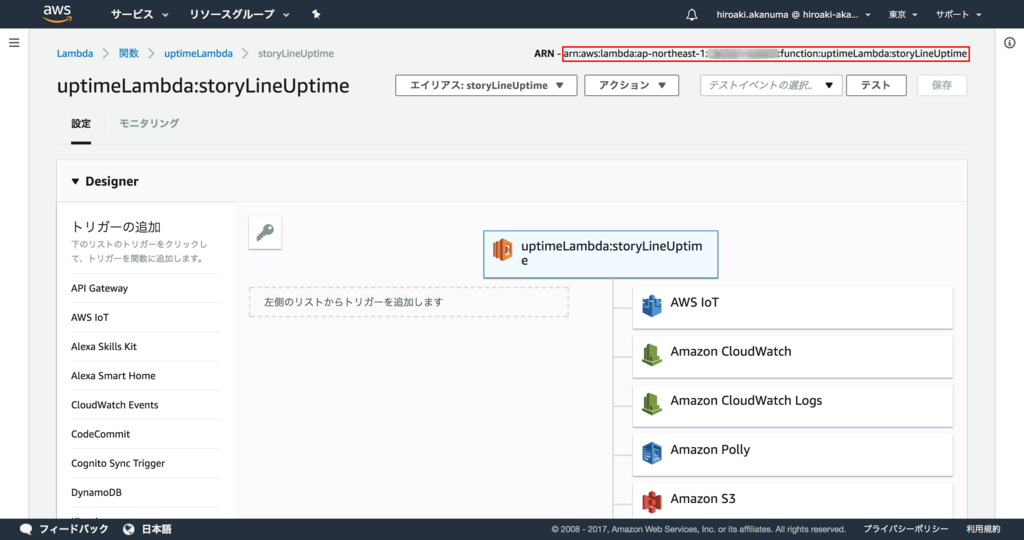1024x540 pixels.
Task: Click the feedback speech bubble icon
Action: tap(26, 529)
